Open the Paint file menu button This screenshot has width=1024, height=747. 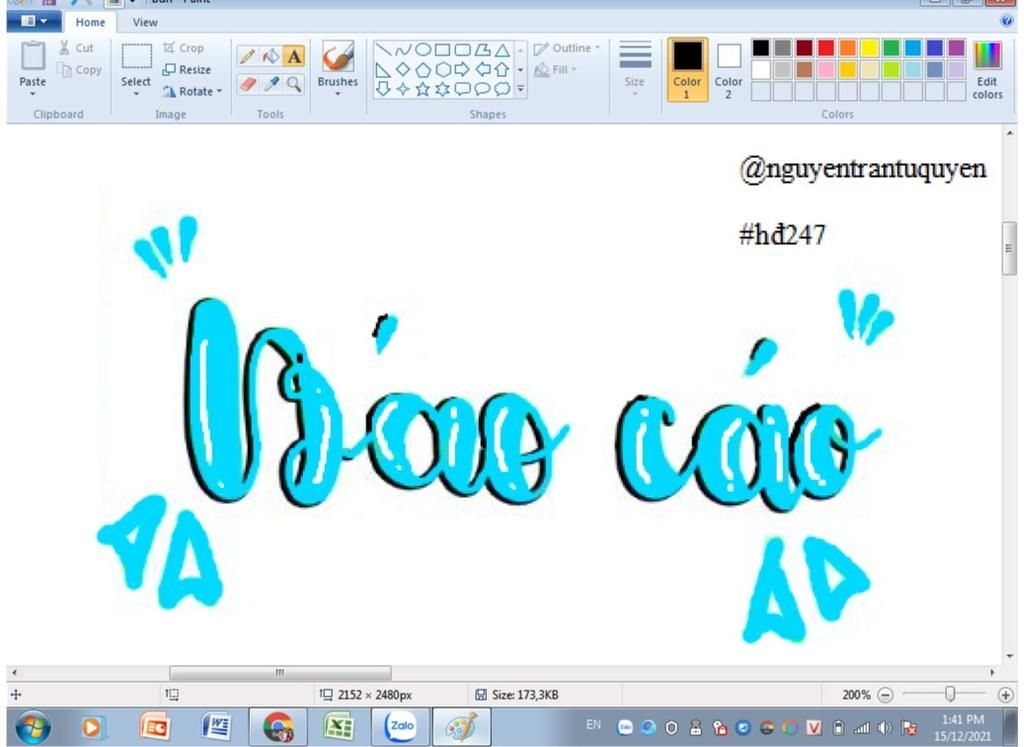34,22
